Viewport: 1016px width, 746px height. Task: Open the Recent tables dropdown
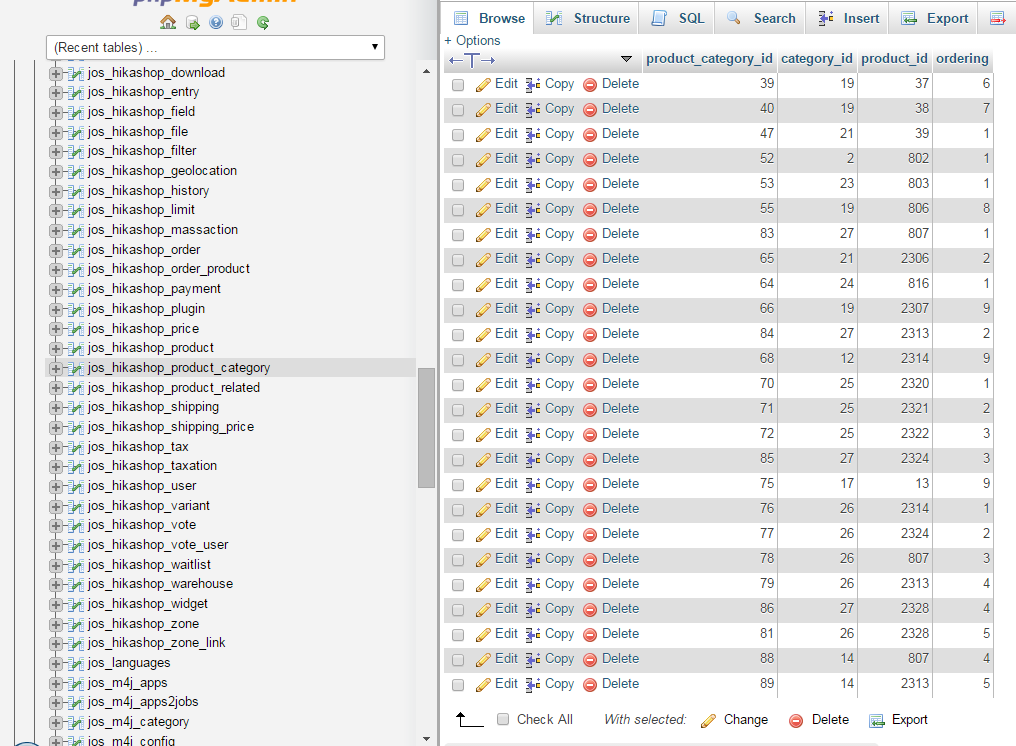(x=215, y=47)
